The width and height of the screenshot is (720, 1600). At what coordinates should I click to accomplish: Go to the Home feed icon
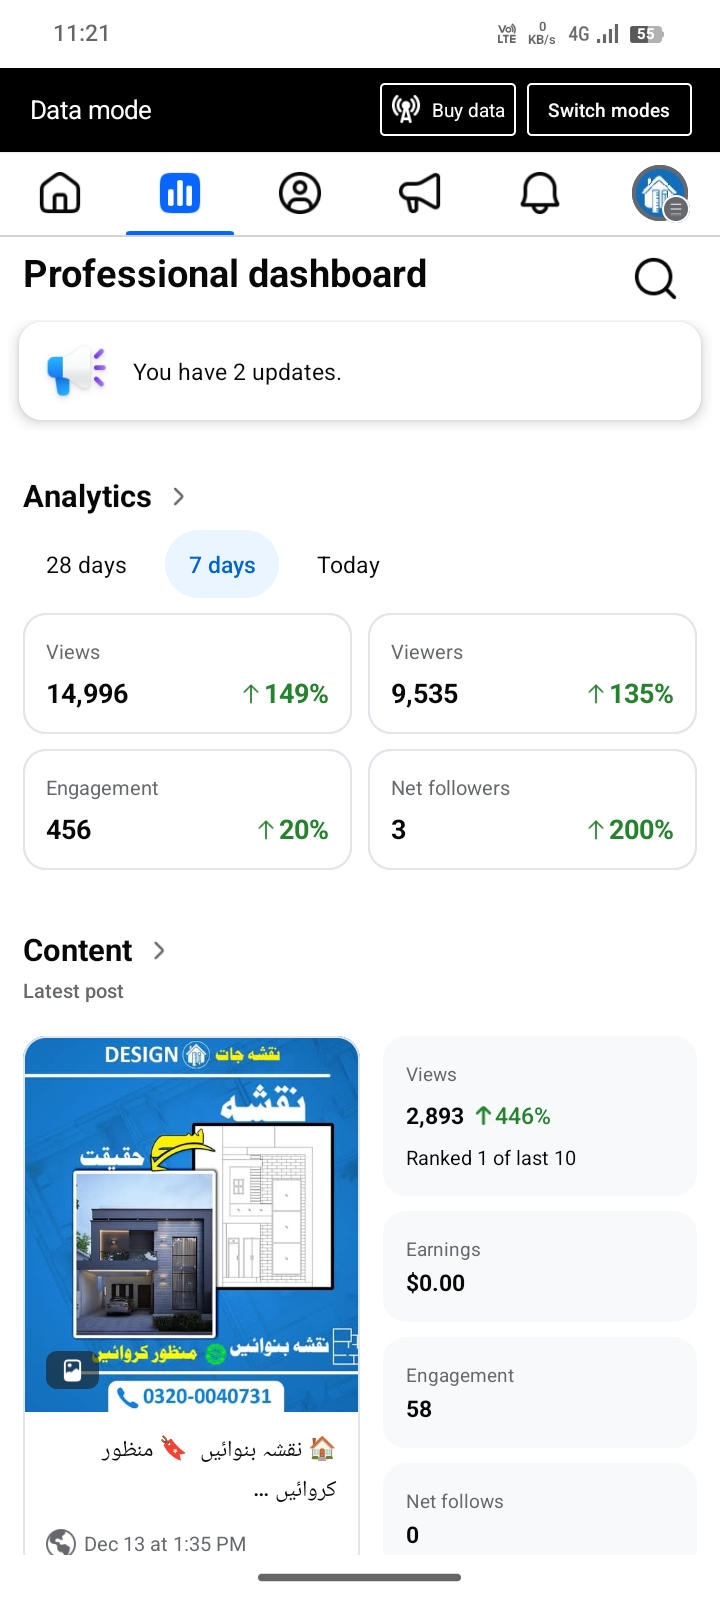pyautogui.click(x=60, y=193)
